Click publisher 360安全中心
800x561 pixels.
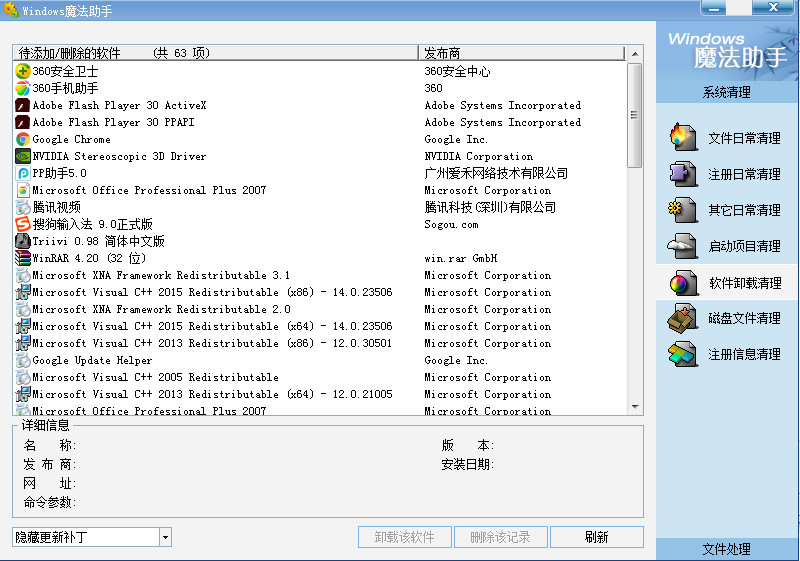pos(457,71)
